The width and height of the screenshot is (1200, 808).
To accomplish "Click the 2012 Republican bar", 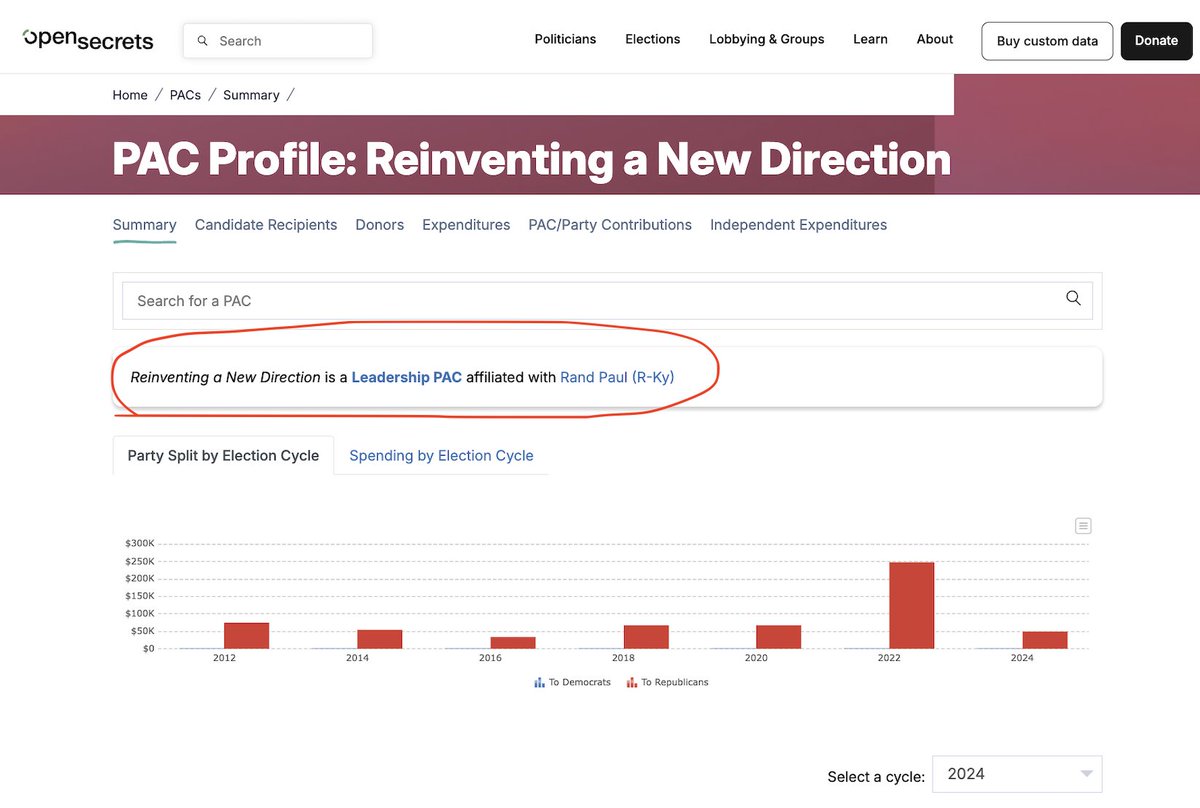I will [246, 635].
